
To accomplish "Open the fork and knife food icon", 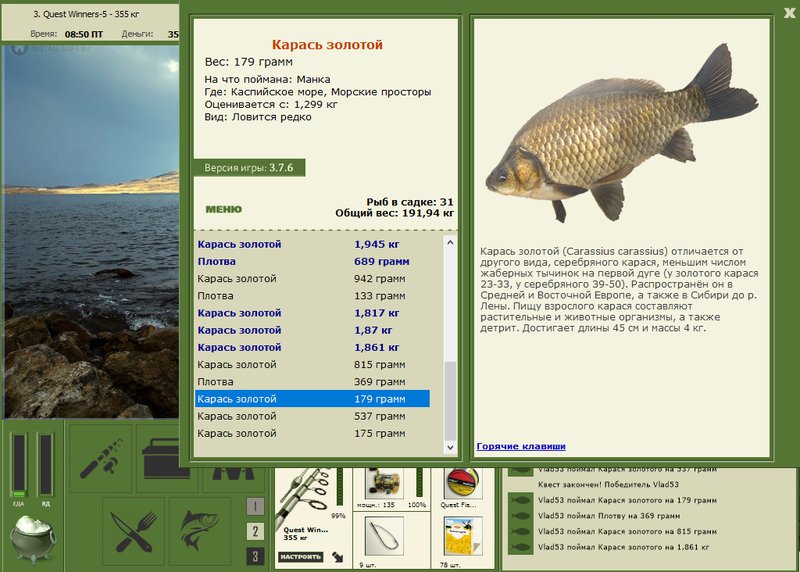I will 133,532.
